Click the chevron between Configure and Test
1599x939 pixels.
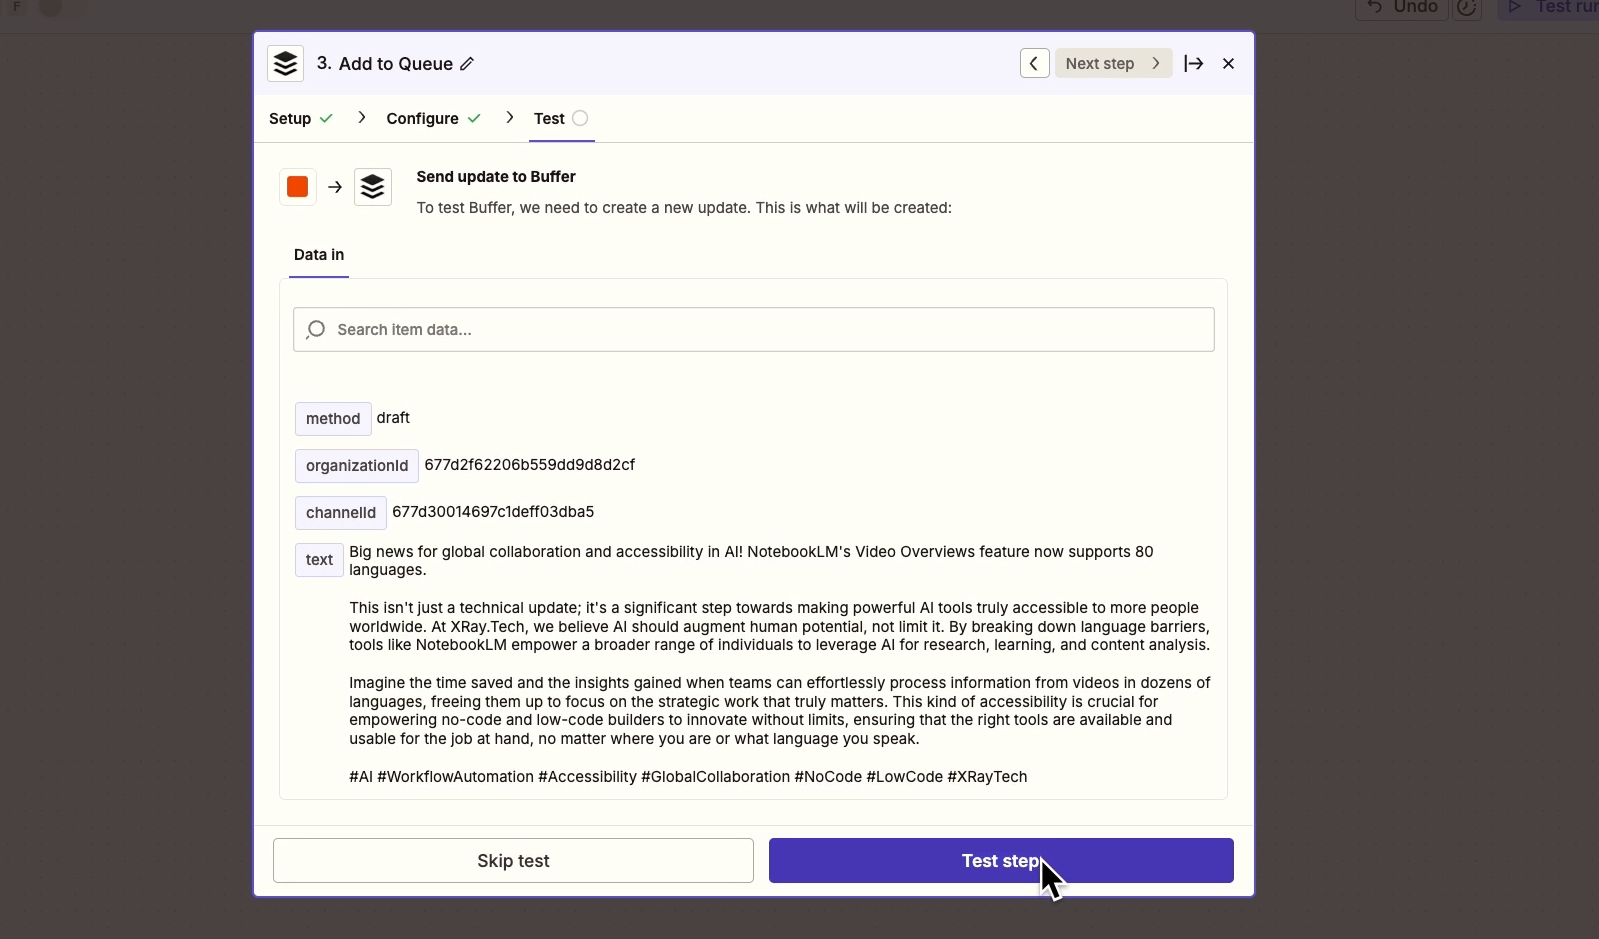tap(510, 117)
